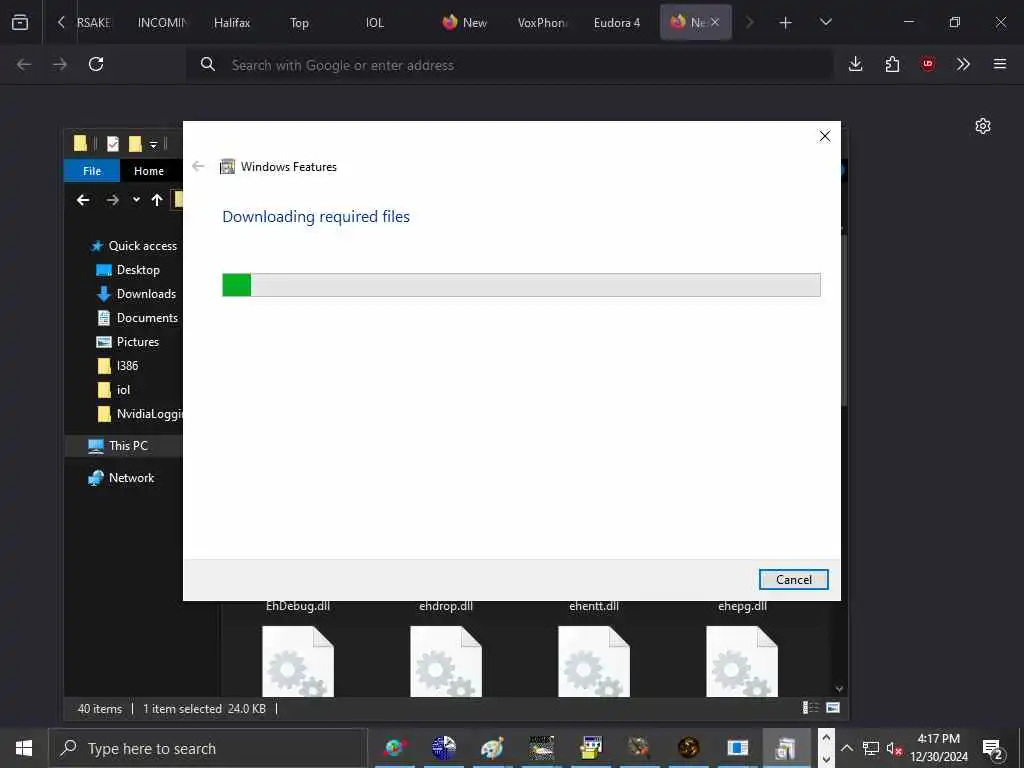Switch to the Halifax browser tab
The height and width of the screenshot is (768, 1024).
click(232, 22)
